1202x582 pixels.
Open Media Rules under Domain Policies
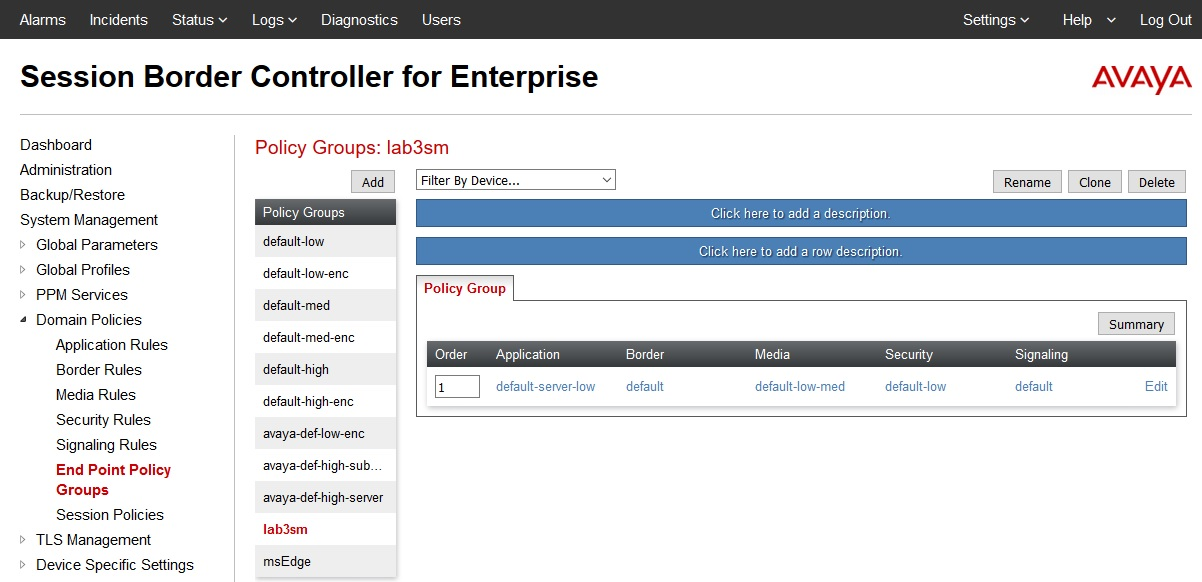(96, 395)
